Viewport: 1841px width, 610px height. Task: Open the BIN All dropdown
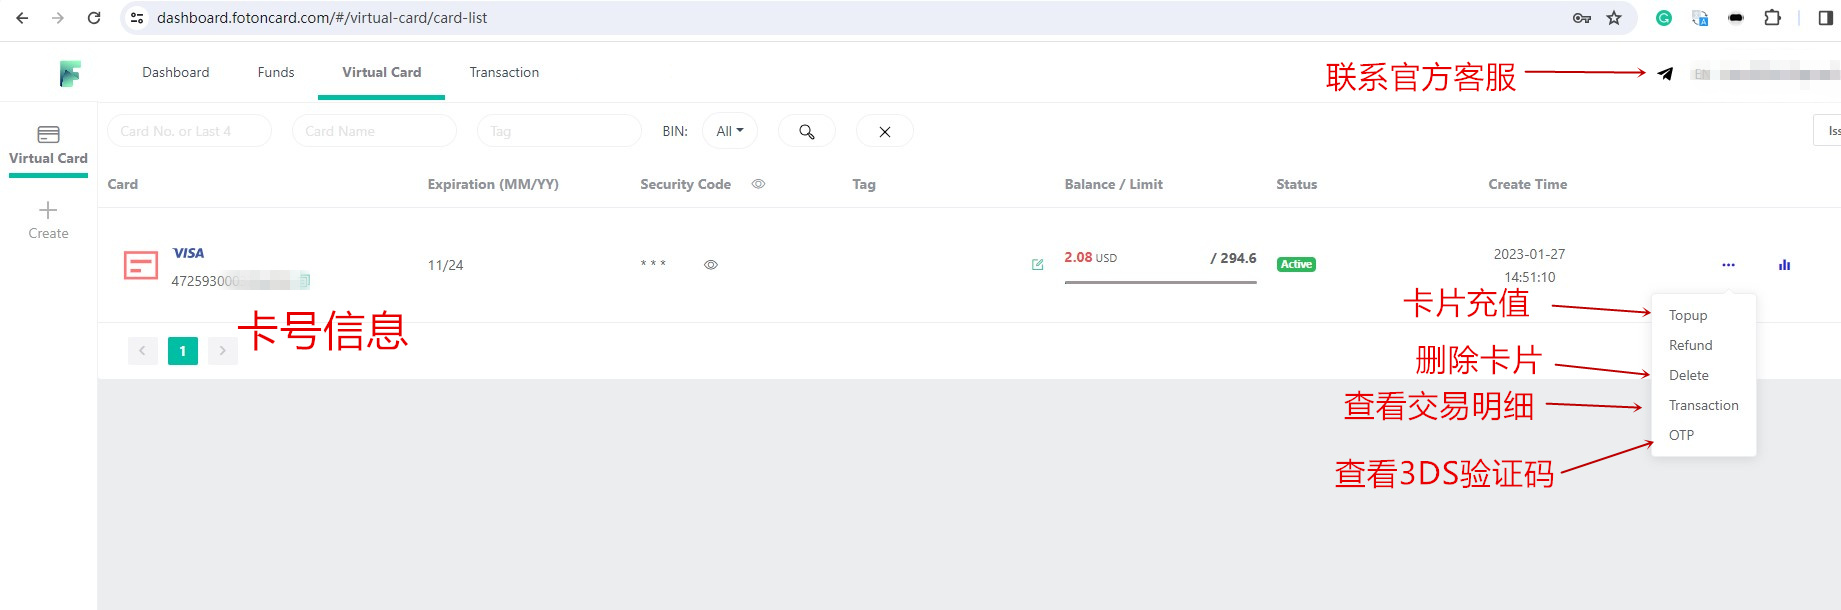tap(729, 131)
